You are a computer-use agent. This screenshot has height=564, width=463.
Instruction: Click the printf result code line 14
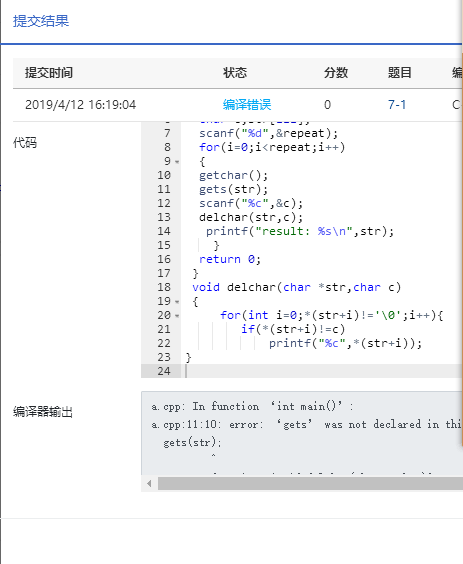point(300,231)
